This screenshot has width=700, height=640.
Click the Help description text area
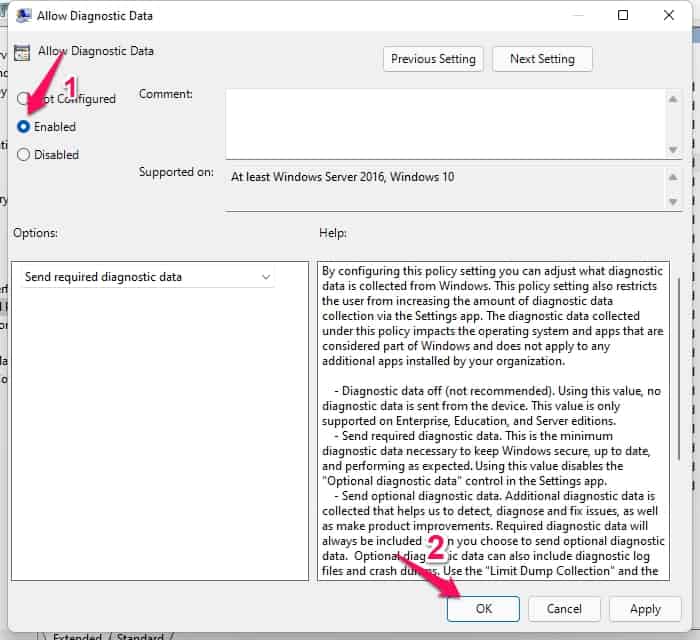point(493,421)
